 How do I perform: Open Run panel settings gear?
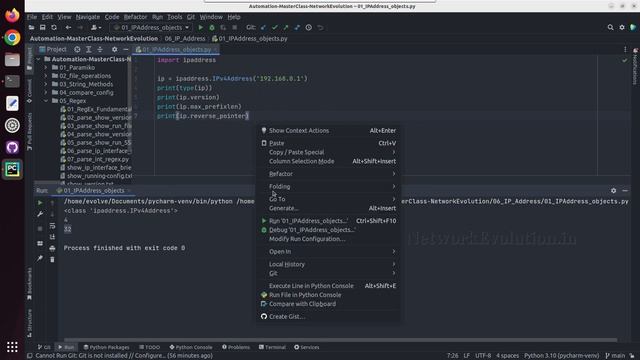[613, 191]
